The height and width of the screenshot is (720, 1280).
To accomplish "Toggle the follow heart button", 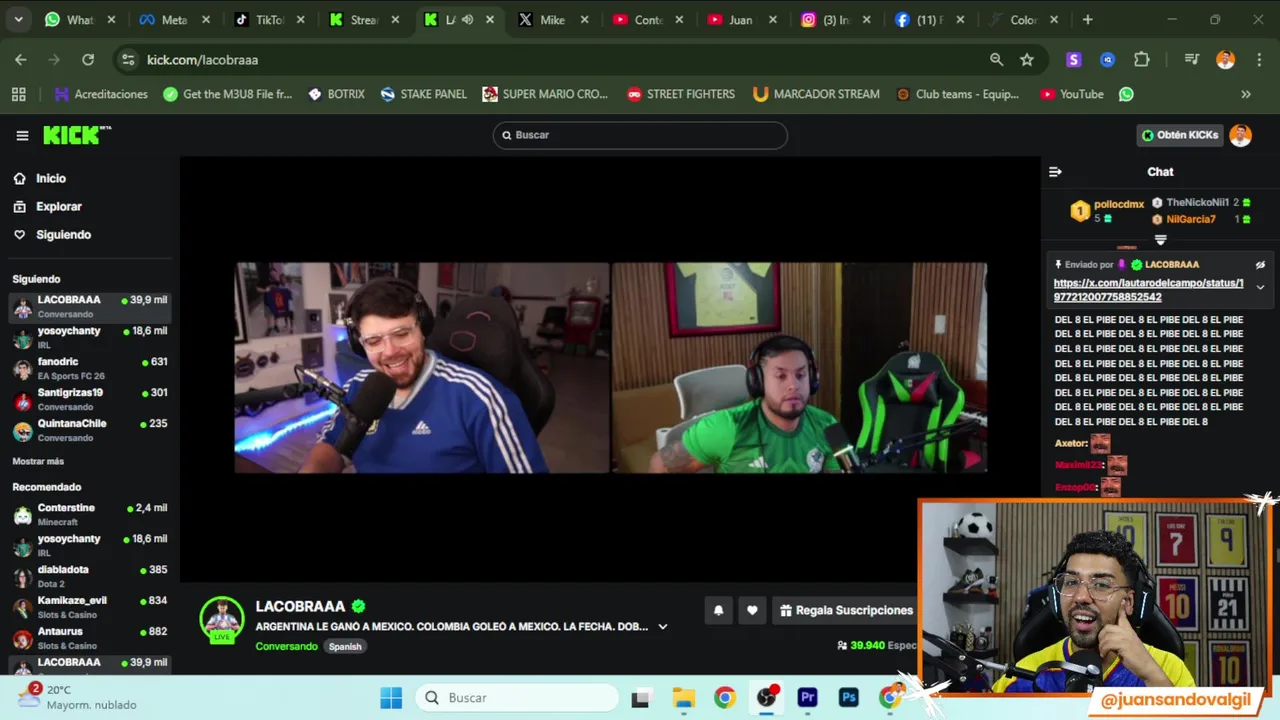I will pos(752,610).
